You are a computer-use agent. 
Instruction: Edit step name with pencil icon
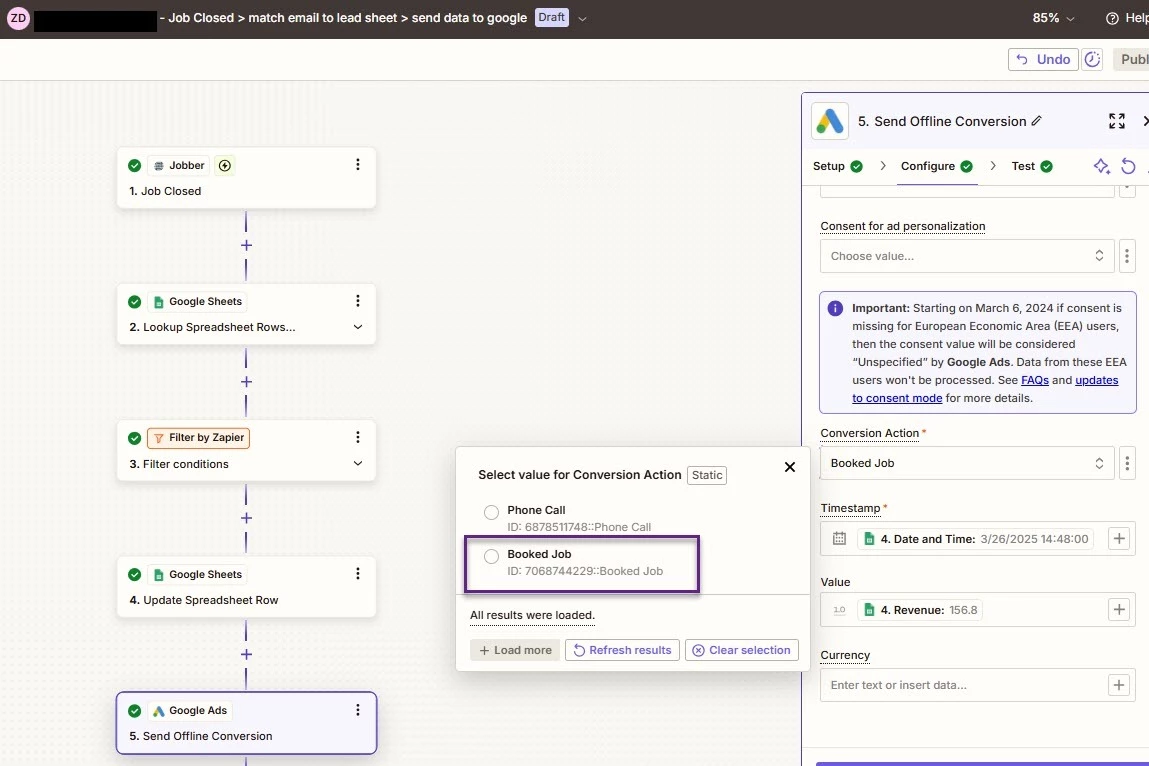tap(1036, 121)
